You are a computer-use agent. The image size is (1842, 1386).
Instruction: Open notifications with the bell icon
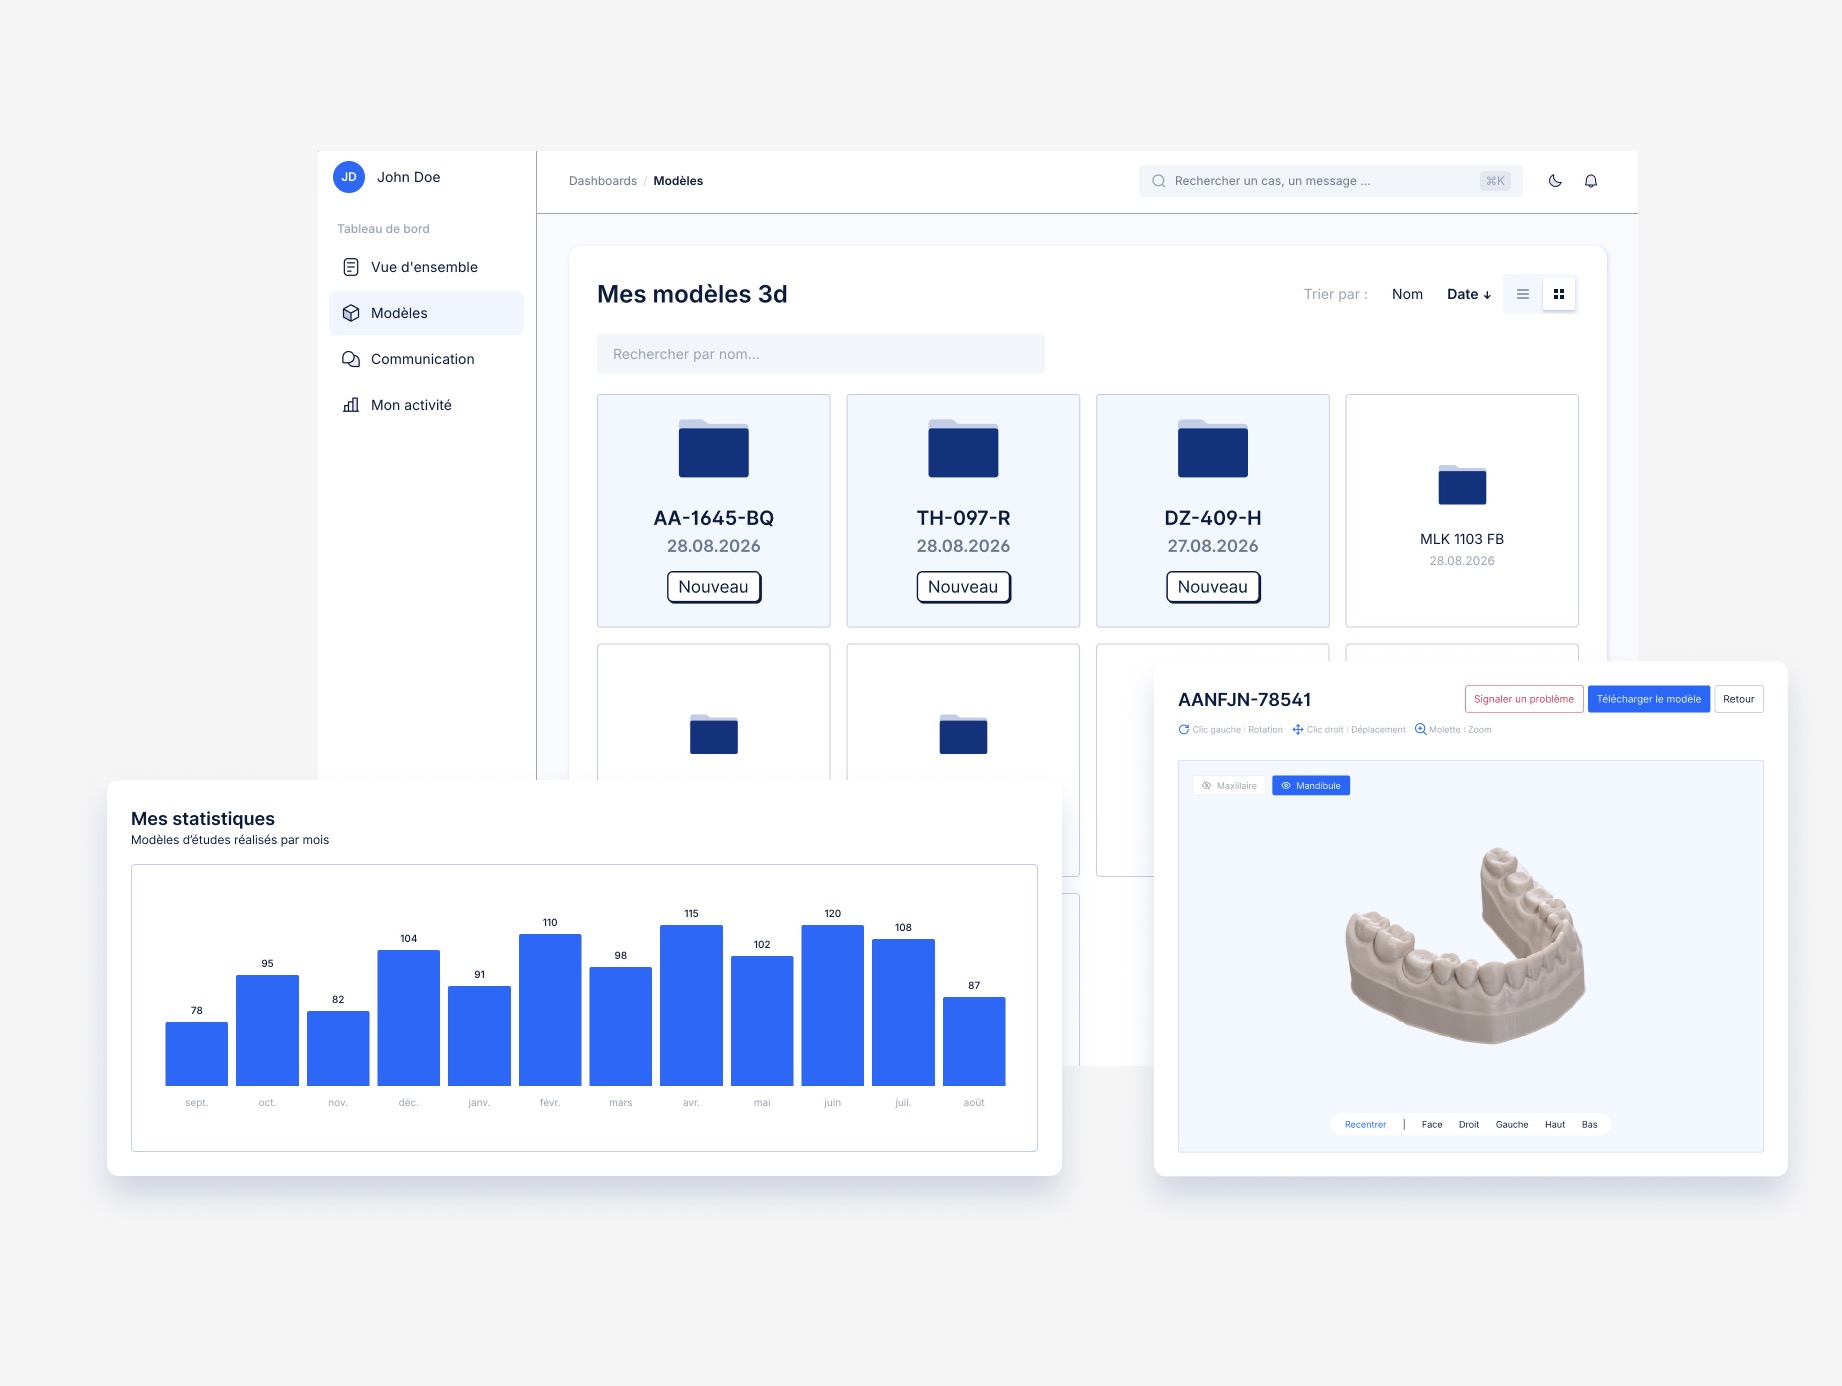coord(1591,181)
